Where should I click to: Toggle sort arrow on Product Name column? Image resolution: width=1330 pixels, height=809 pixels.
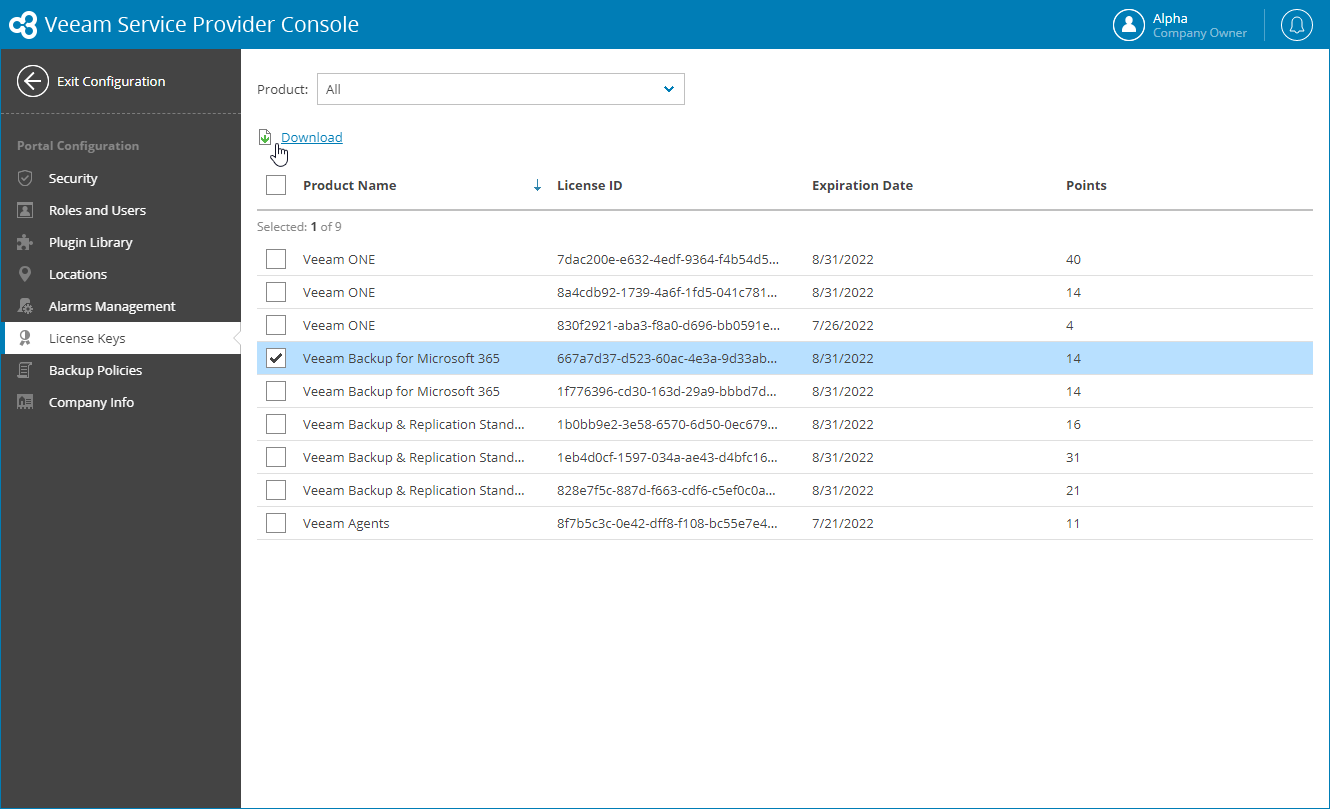pyautogui.click(x=537, y=185)
